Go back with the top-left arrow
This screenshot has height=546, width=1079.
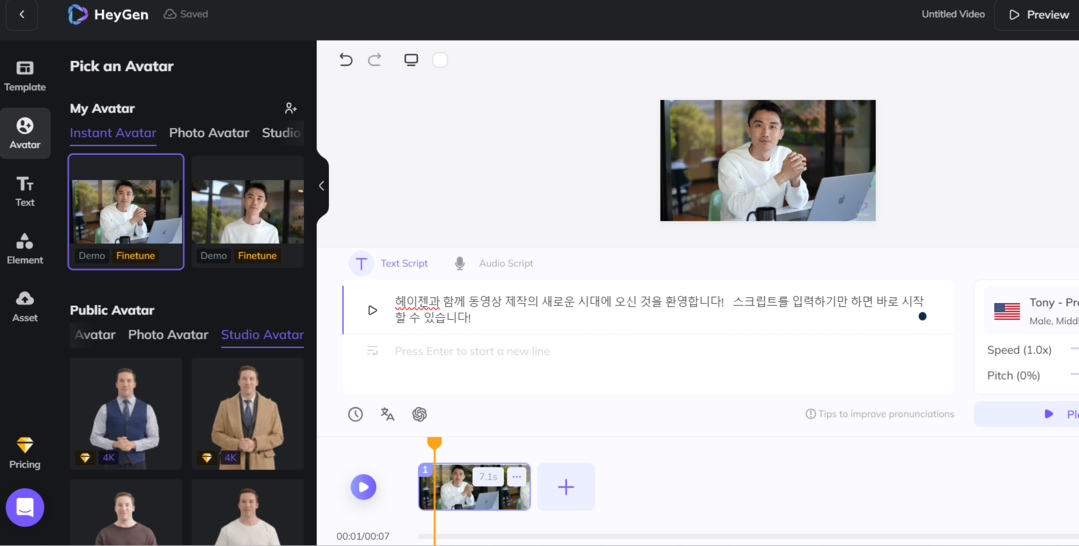[x=21, y=14]
